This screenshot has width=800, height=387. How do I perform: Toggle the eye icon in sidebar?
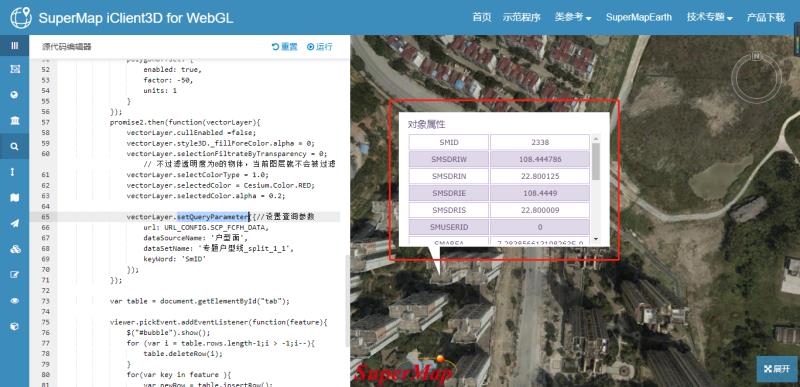14,301
